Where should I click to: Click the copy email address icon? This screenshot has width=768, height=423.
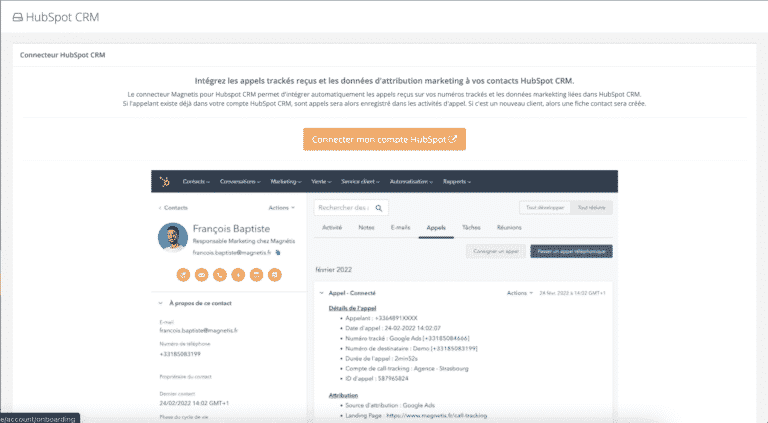[278, 253]
